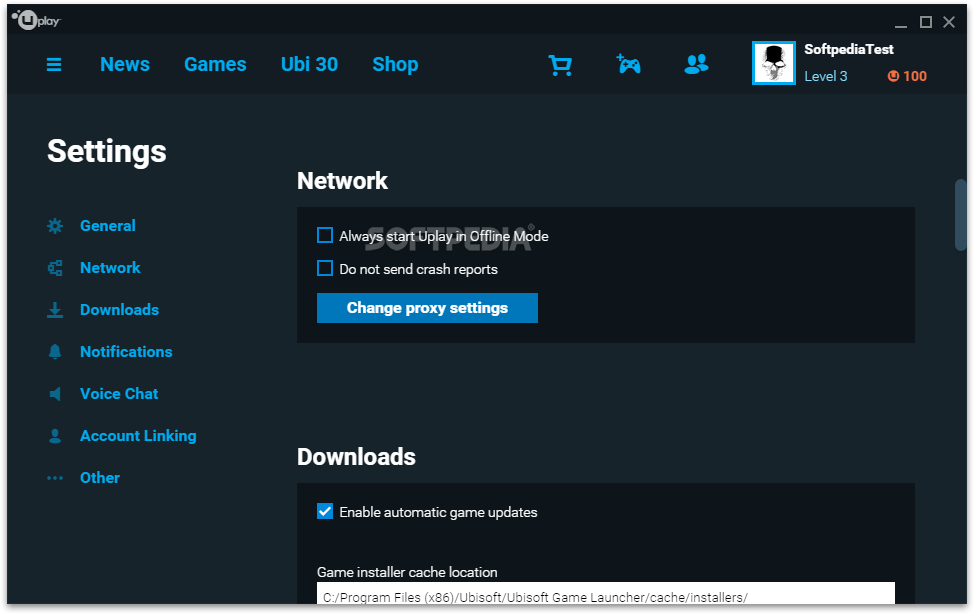
Task: Click the settings page vertical scrollbar
Action: click(x=960, y=215)
